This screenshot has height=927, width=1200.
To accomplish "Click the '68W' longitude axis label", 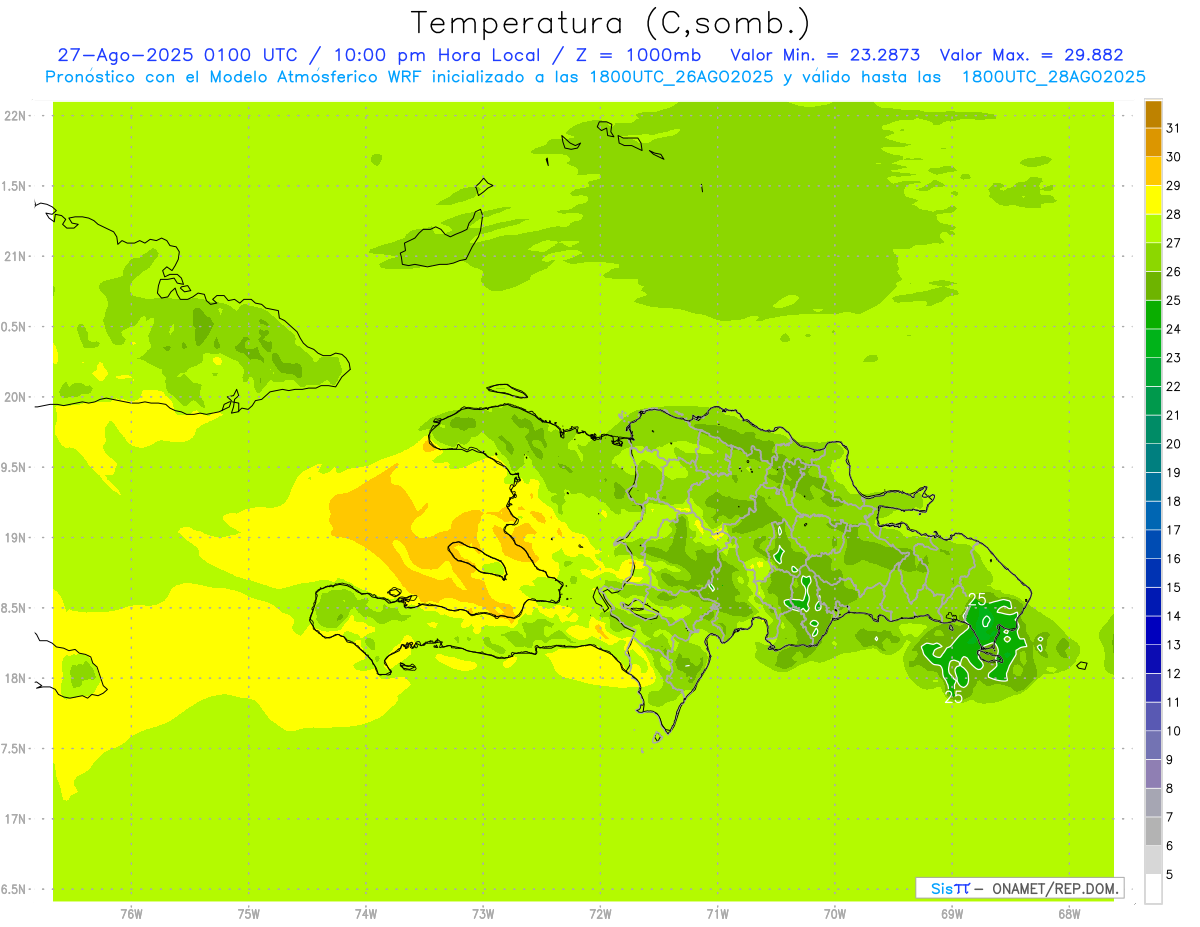I will [1069, 914].
